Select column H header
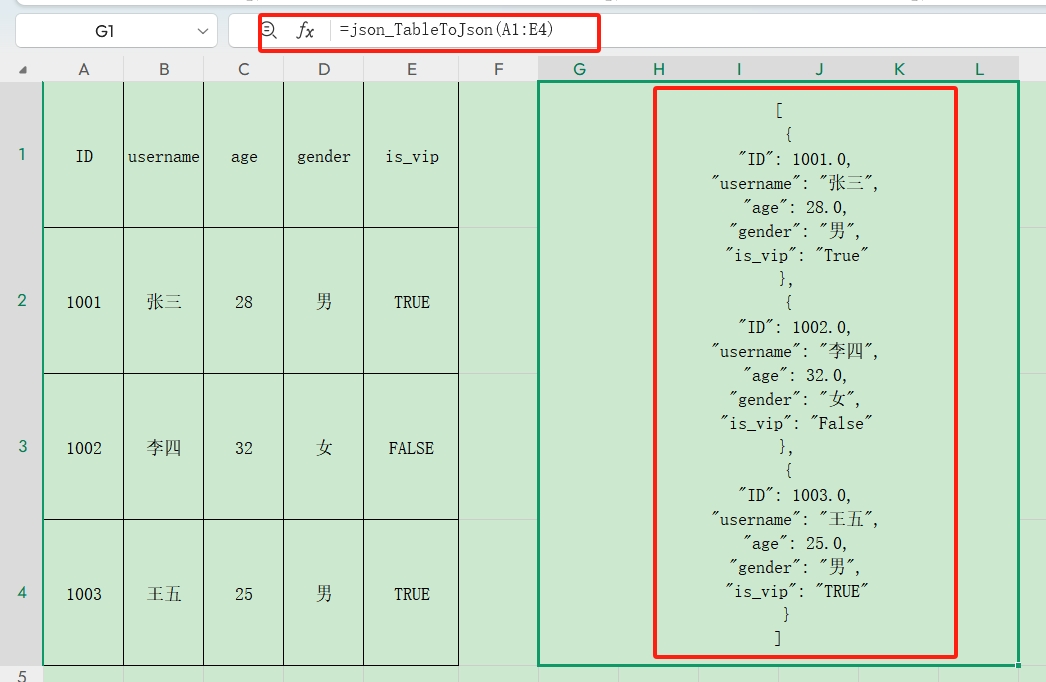1046x682 pixels. pyautogui.click(x=658, y=69)
